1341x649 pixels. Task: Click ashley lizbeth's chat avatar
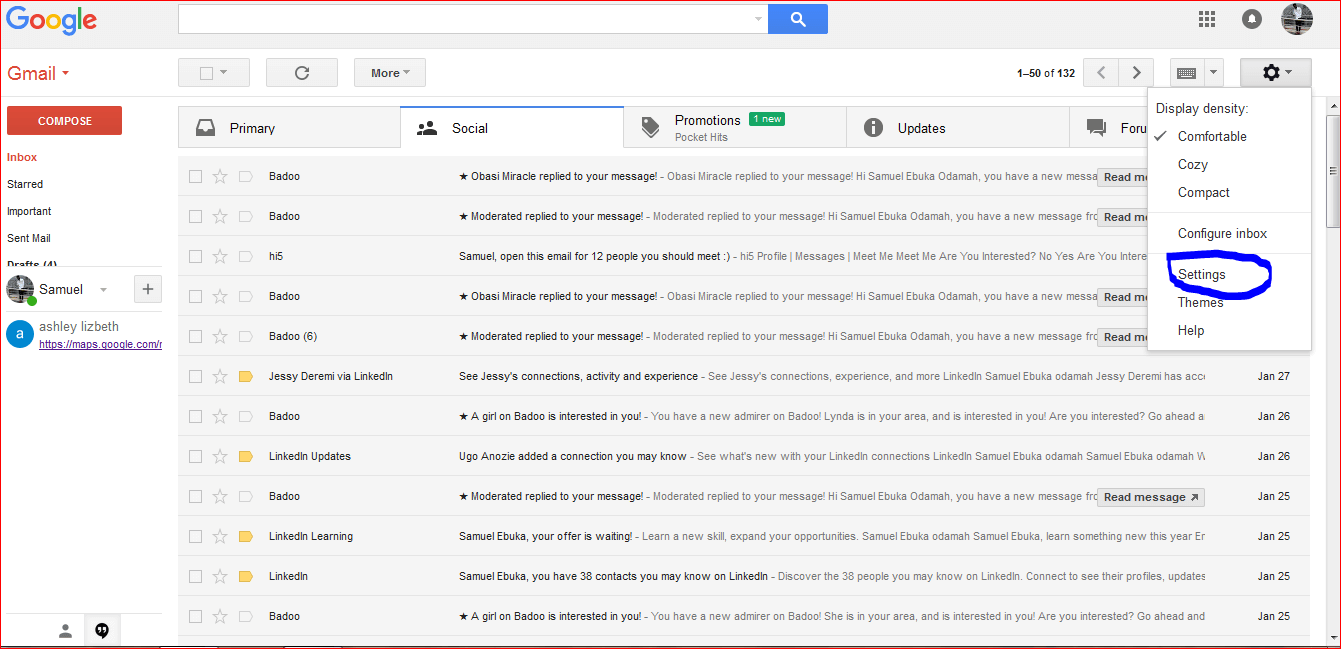click(20, 334)
